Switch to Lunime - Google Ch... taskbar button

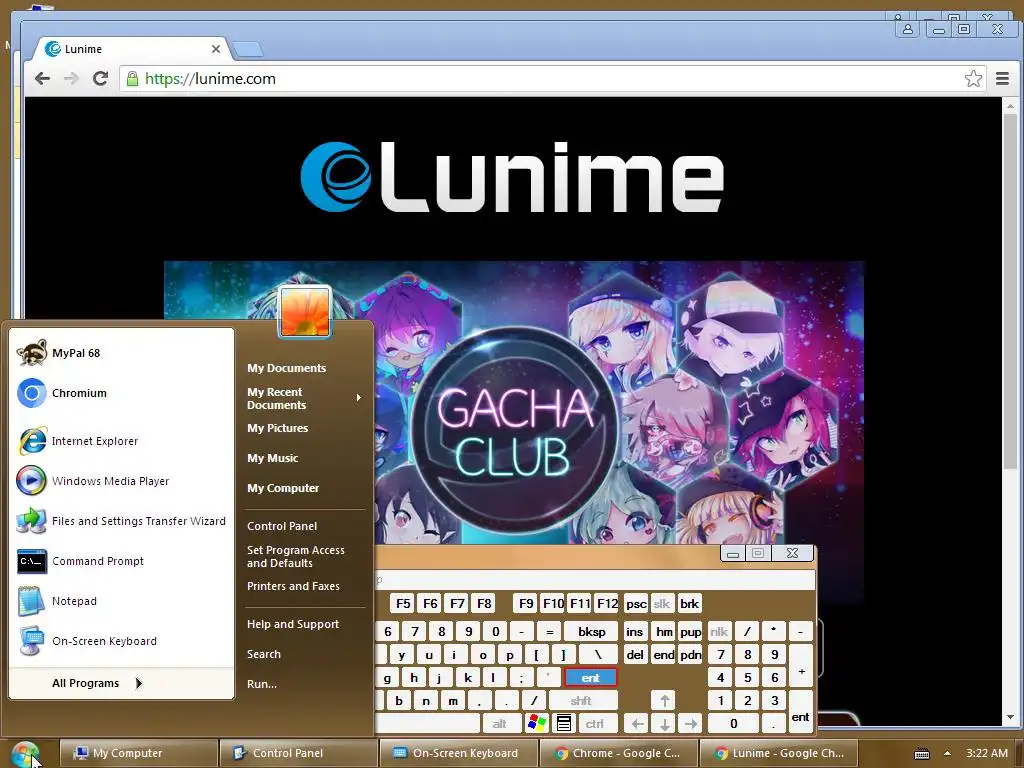[x=778, y=754]
